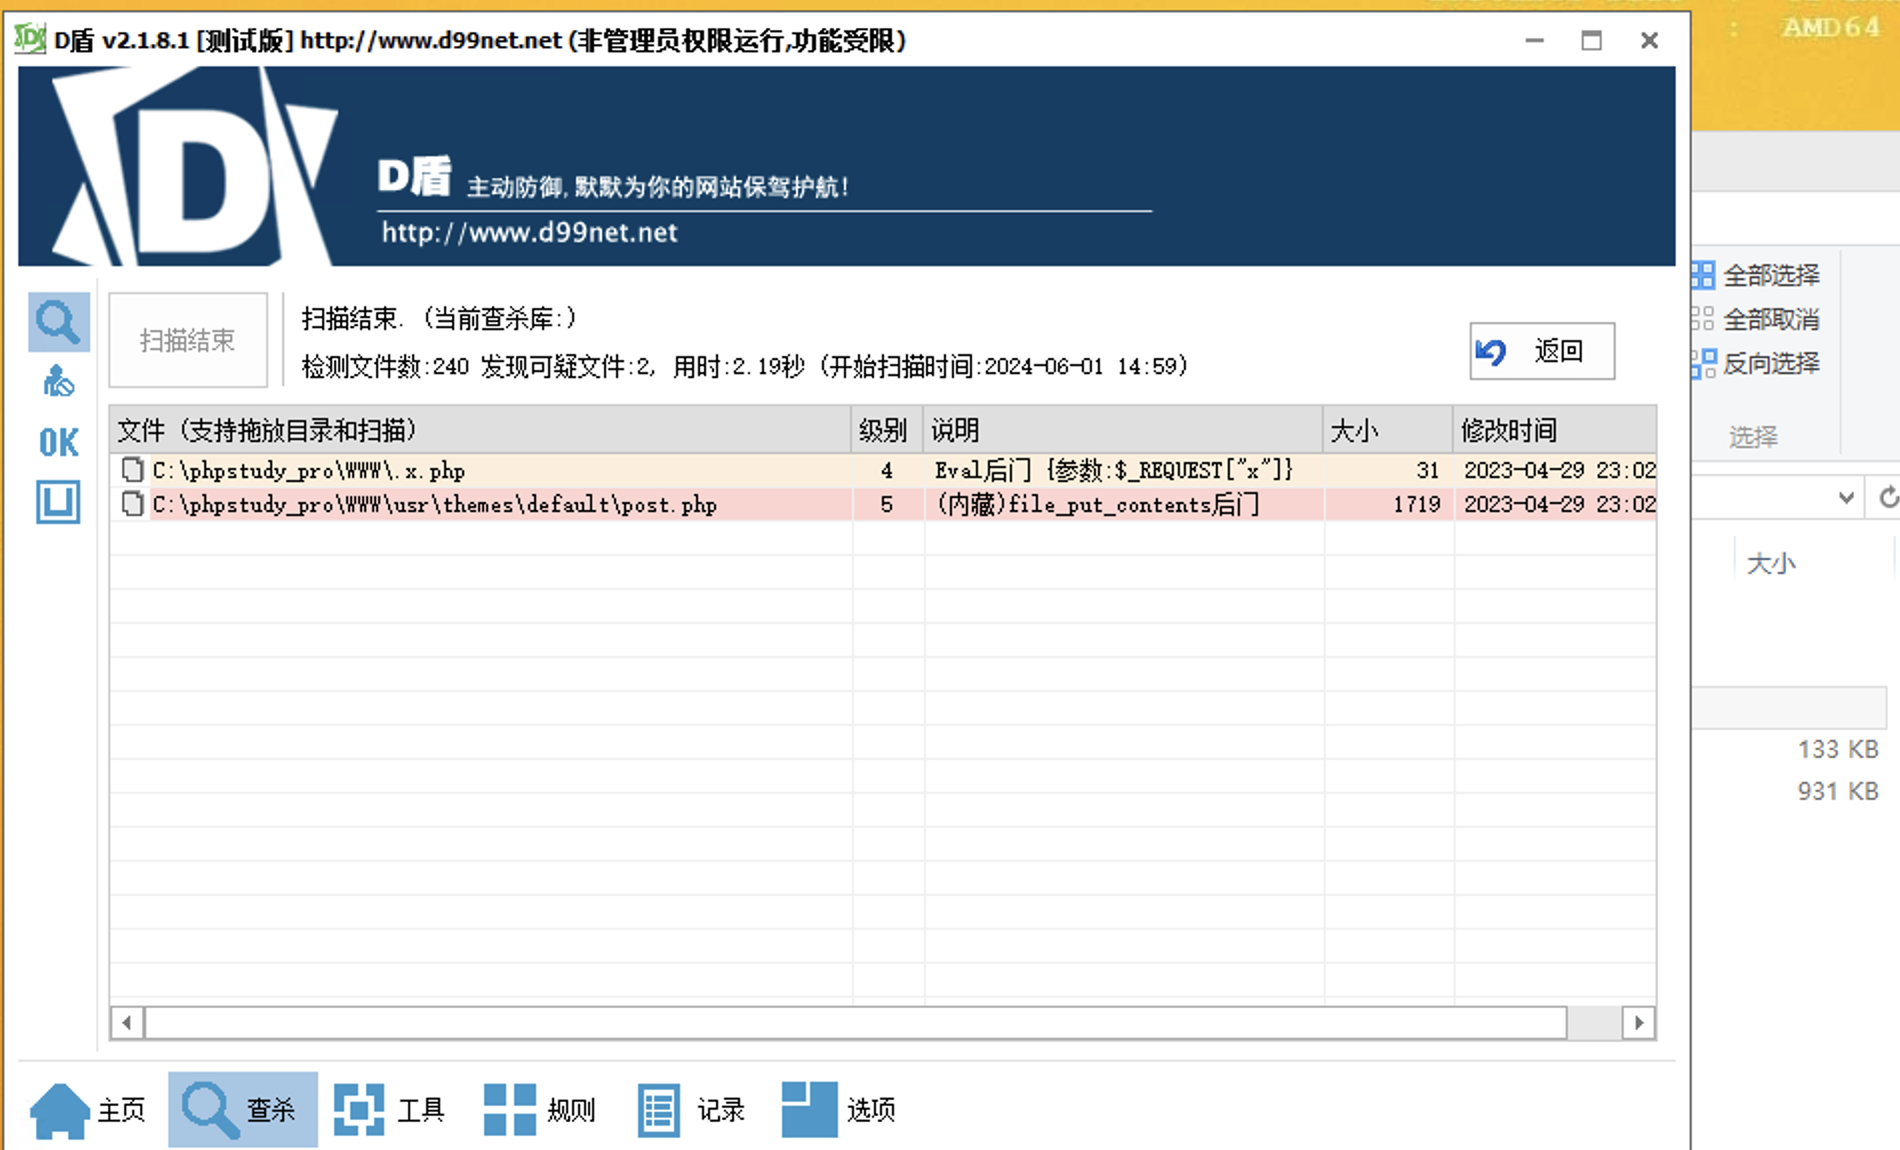Click the square box icon in left sidebar
Image resolution: width=1900 pixels, height=1150 pixels.
pos(58,502)
